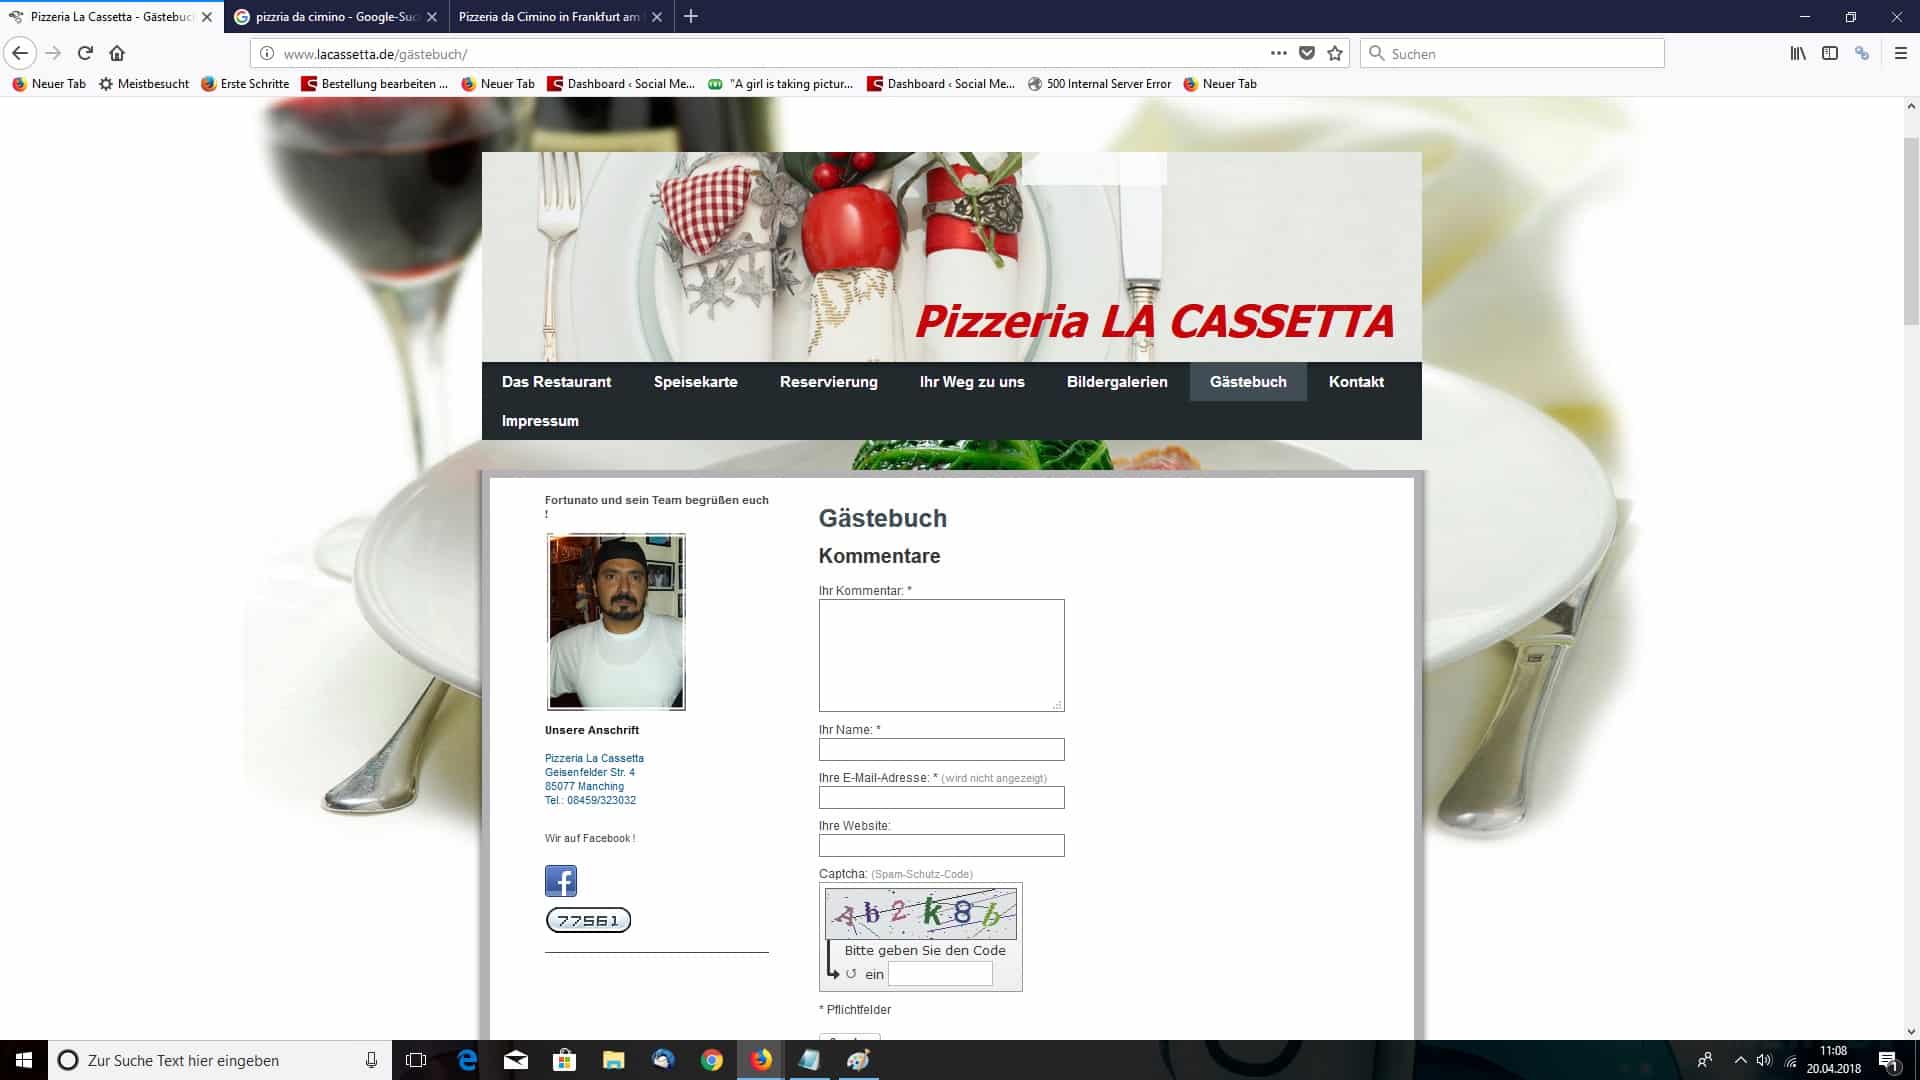1920x1080 pixels.
Task: Open Erste Schritte bookmark
Action: [x=245, y=84]
